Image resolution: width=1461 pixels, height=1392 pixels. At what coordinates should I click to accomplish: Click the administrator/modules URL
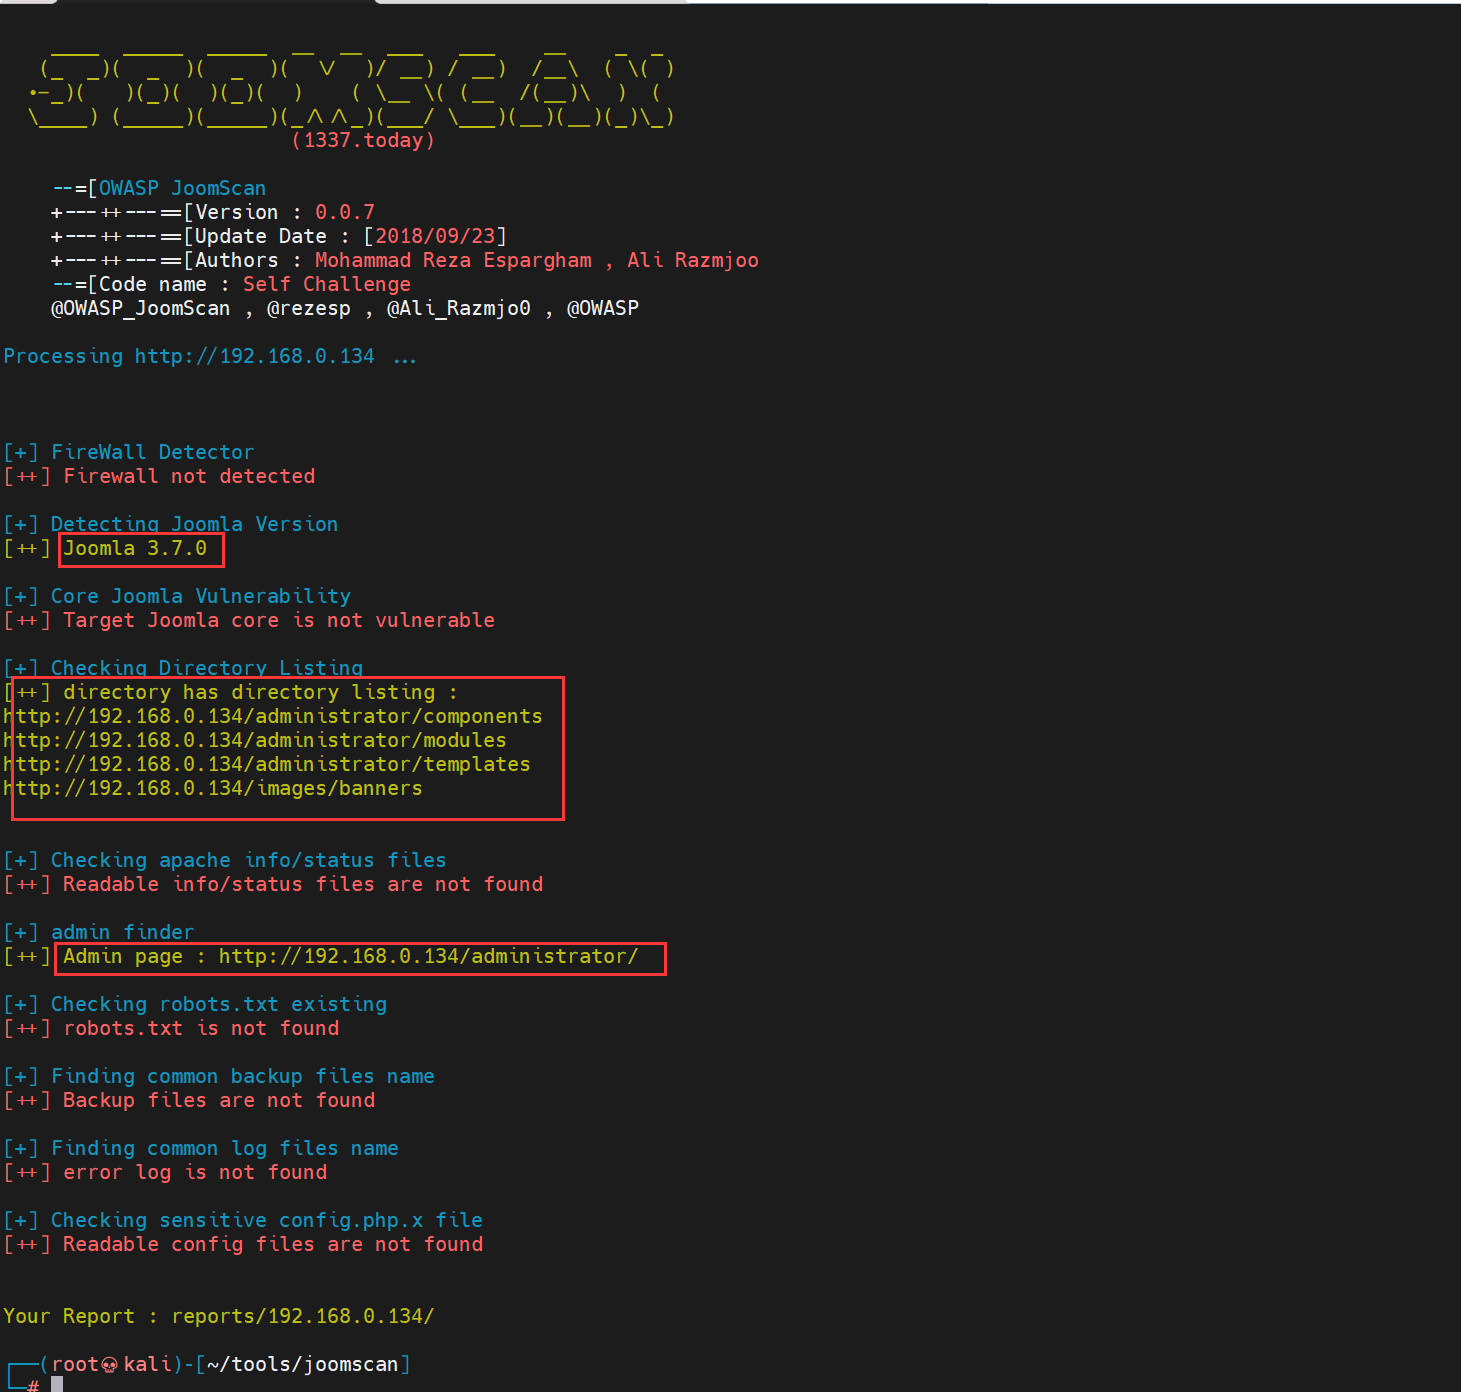[x=255, y=740]
